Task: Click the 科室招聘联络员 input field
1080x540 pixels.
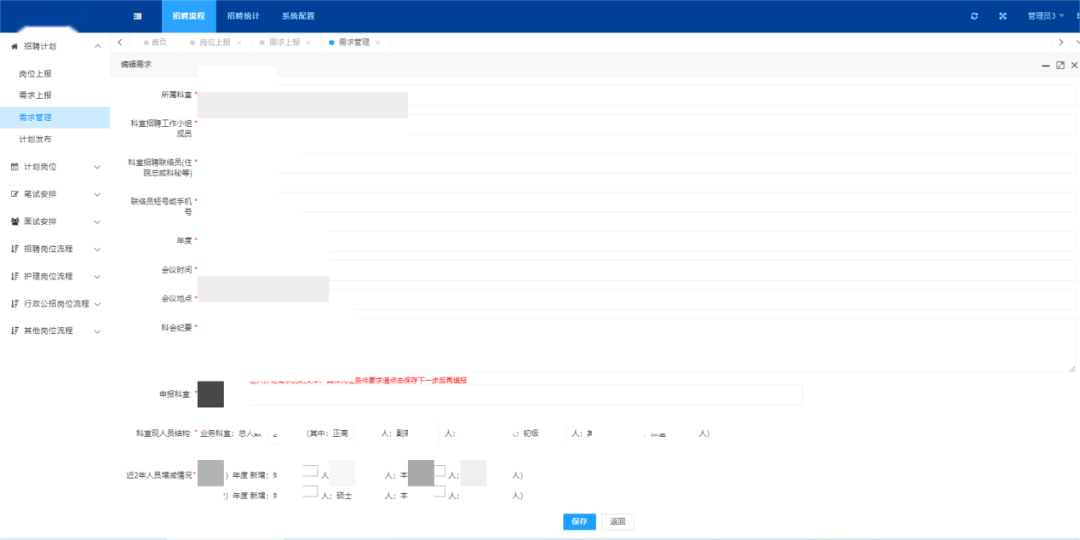Action: tap(636, 163)
